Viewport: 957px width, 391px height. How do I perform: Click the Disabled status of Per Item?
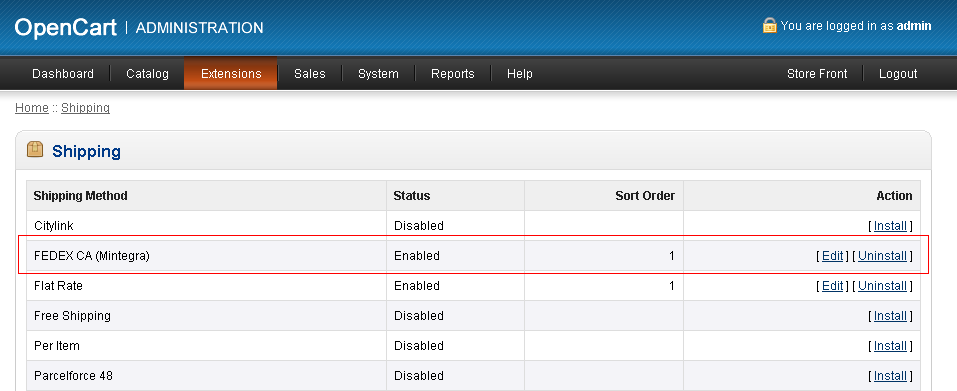click(419, 345)
